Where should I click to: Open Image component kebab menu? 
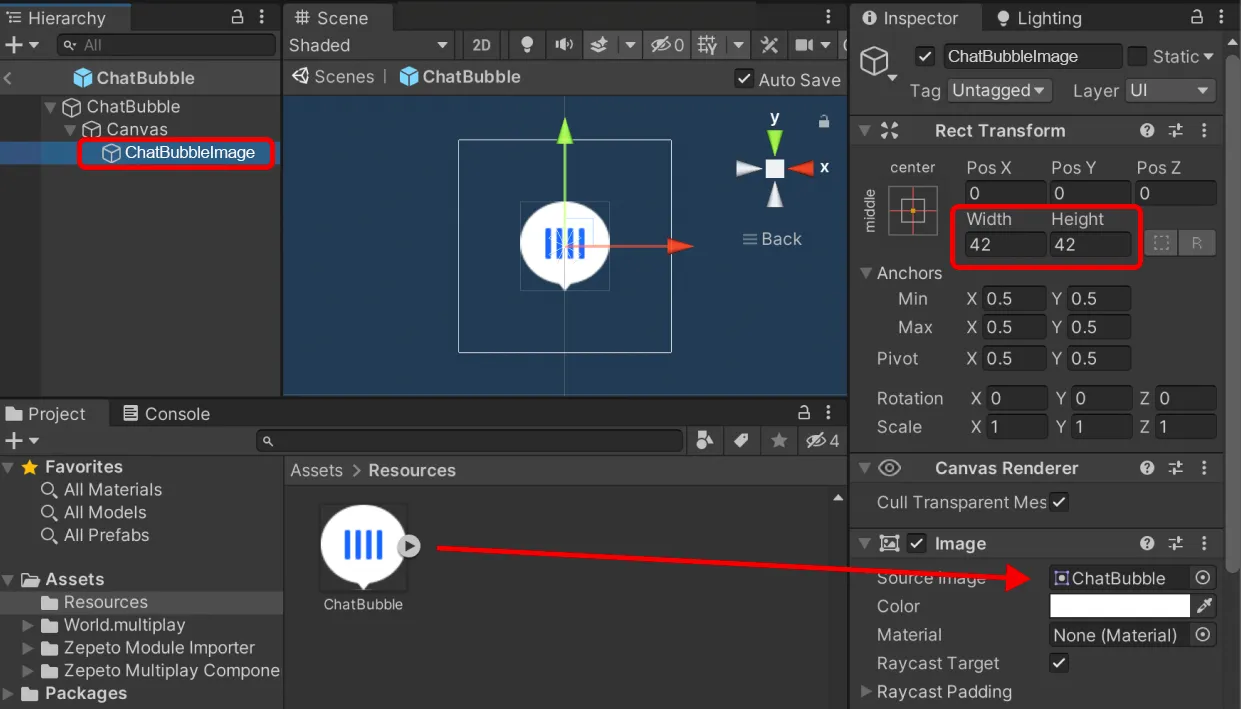(x=1204, y=544)
